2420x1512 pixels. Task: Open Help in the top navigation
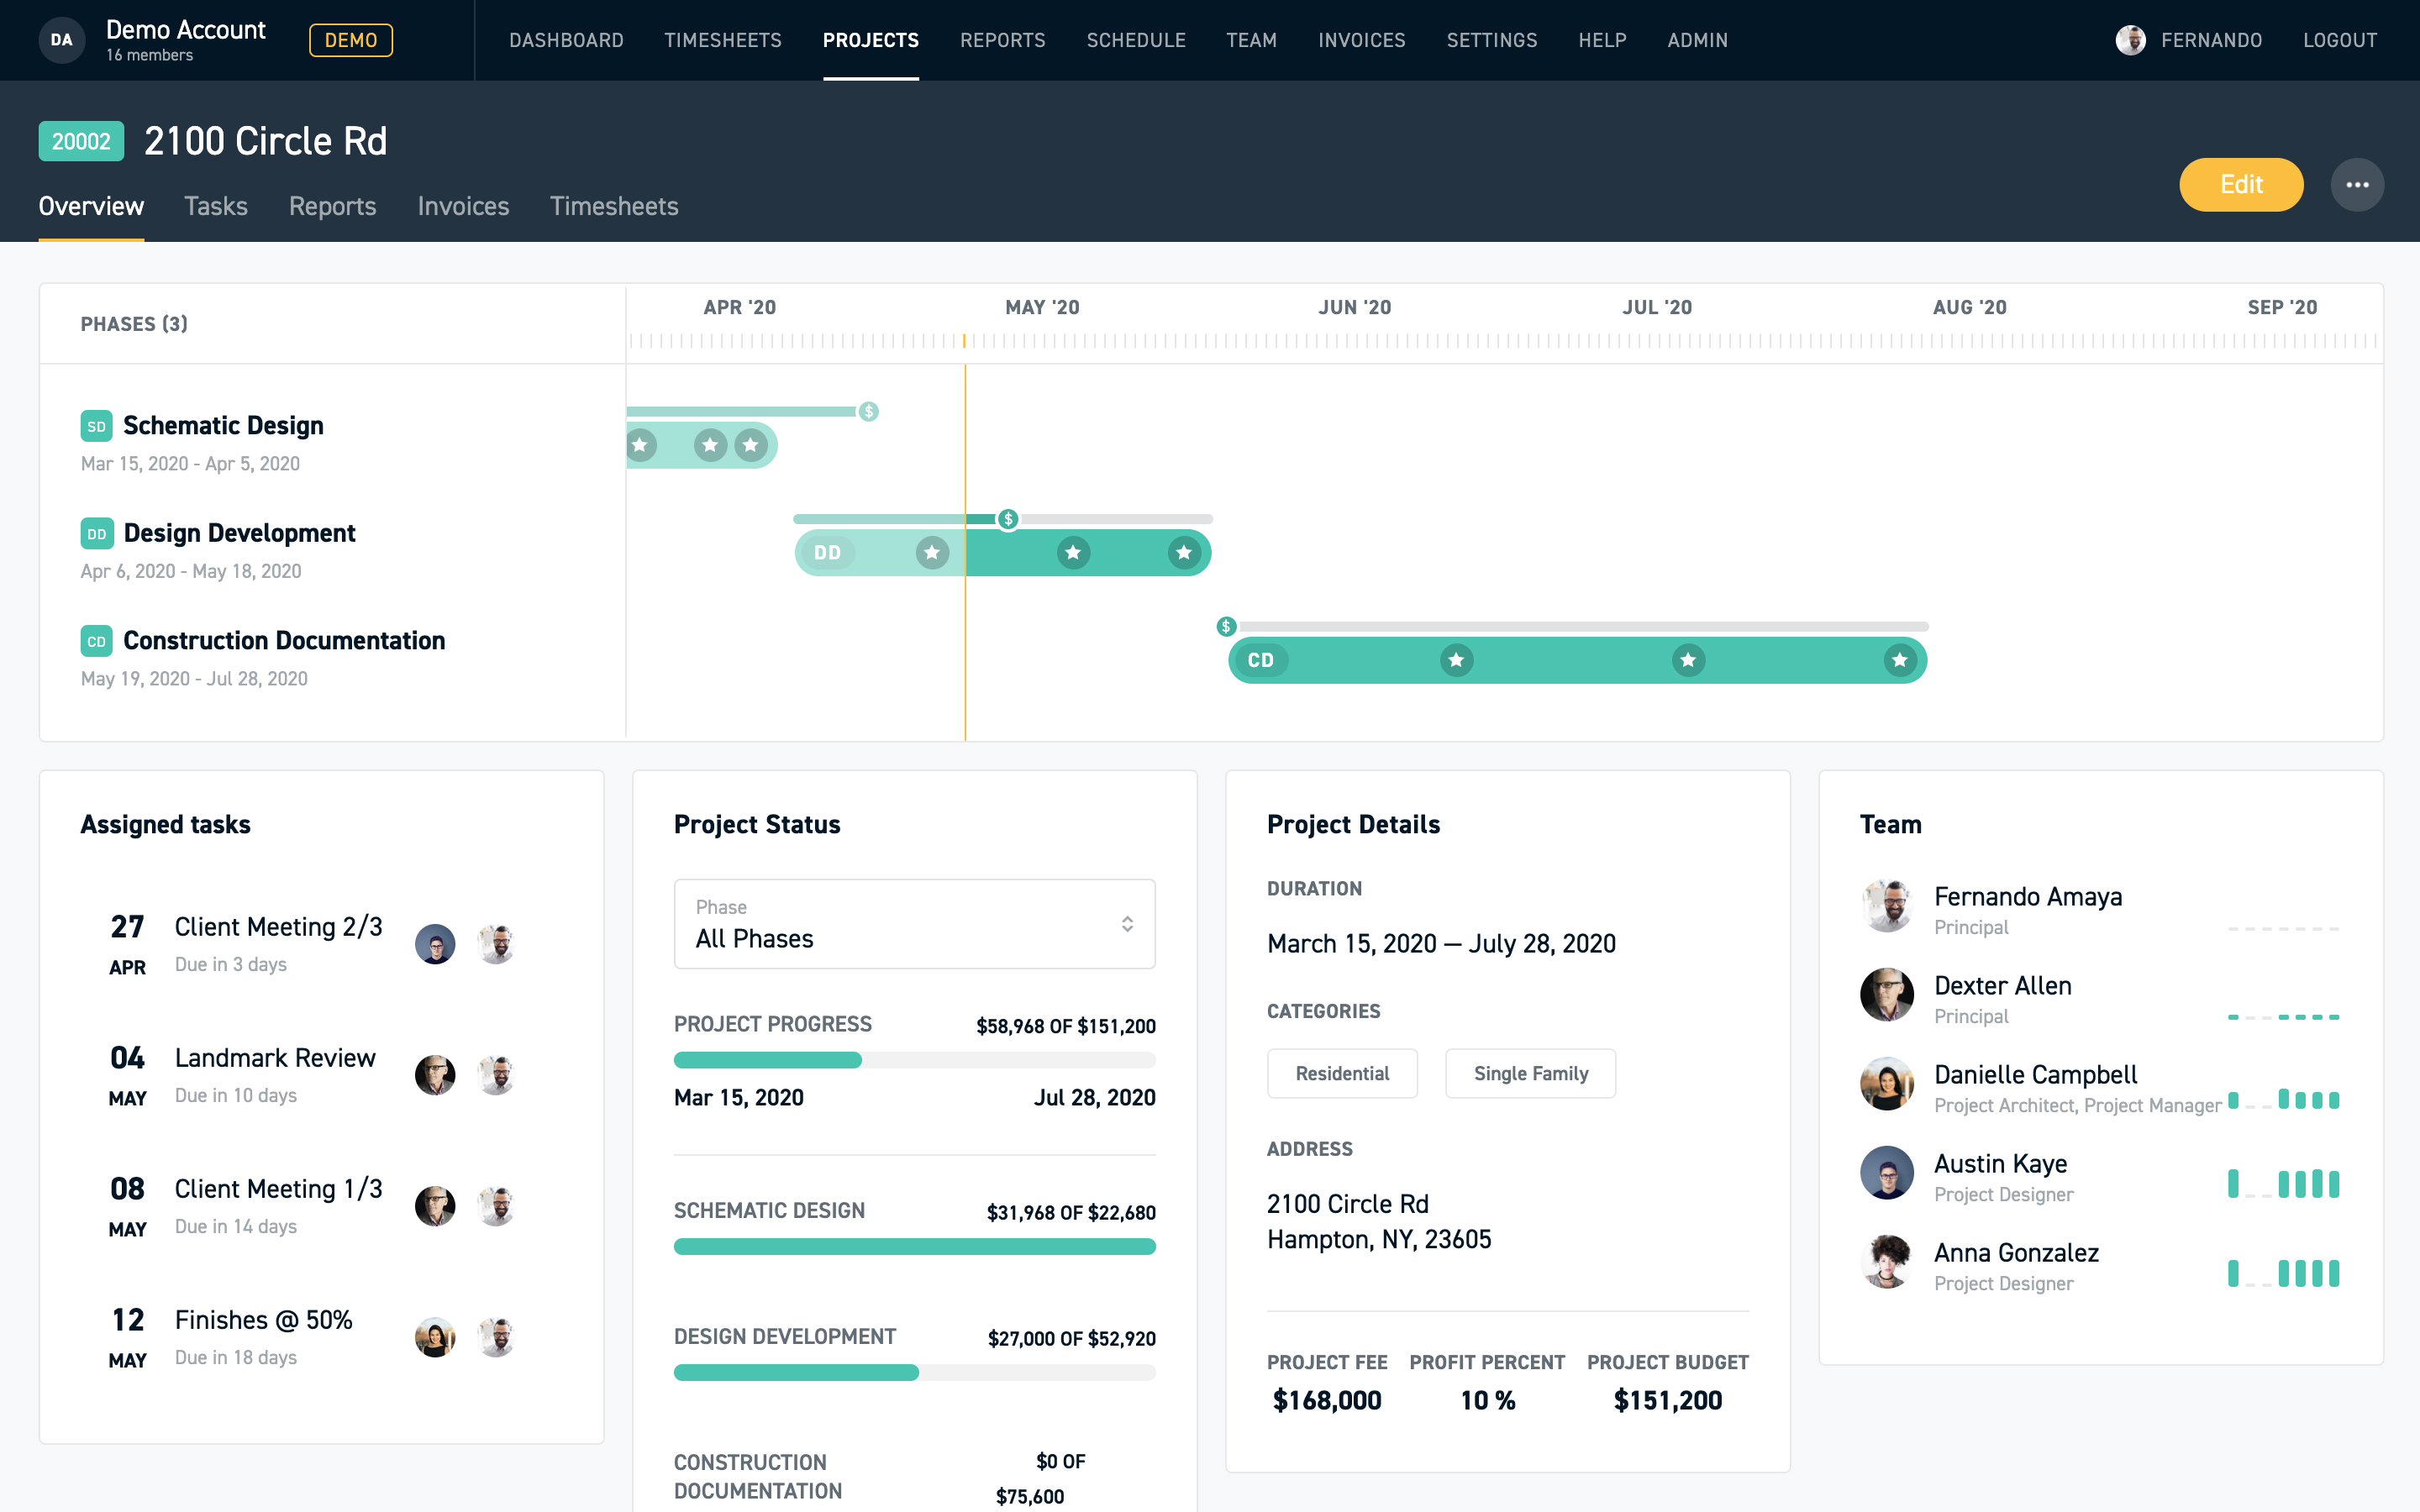[1603, 40]
